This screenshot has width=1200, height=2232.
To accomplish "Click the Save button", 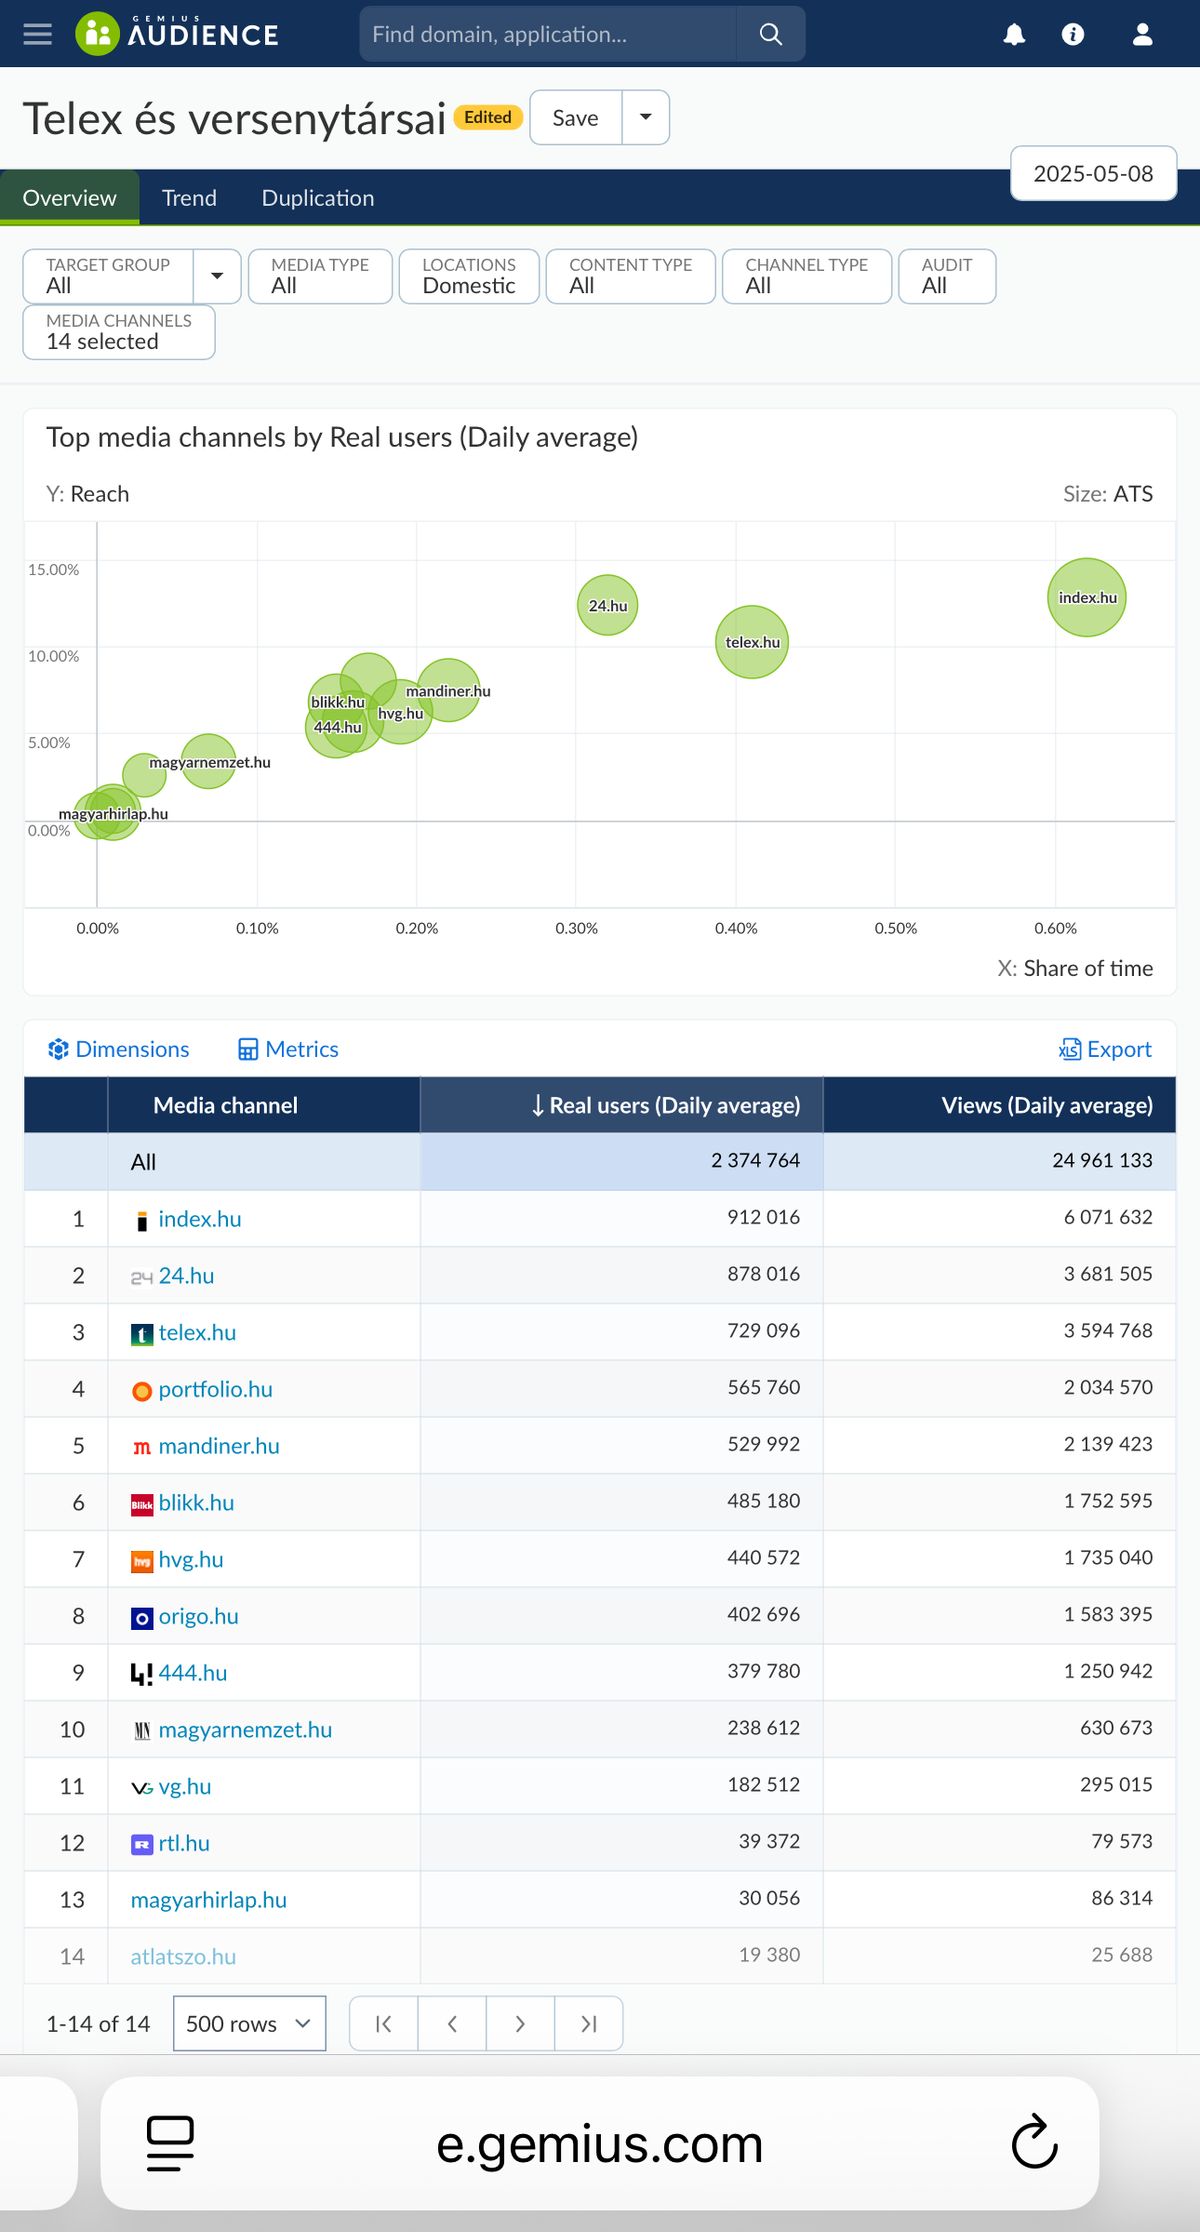I will 576,117.
